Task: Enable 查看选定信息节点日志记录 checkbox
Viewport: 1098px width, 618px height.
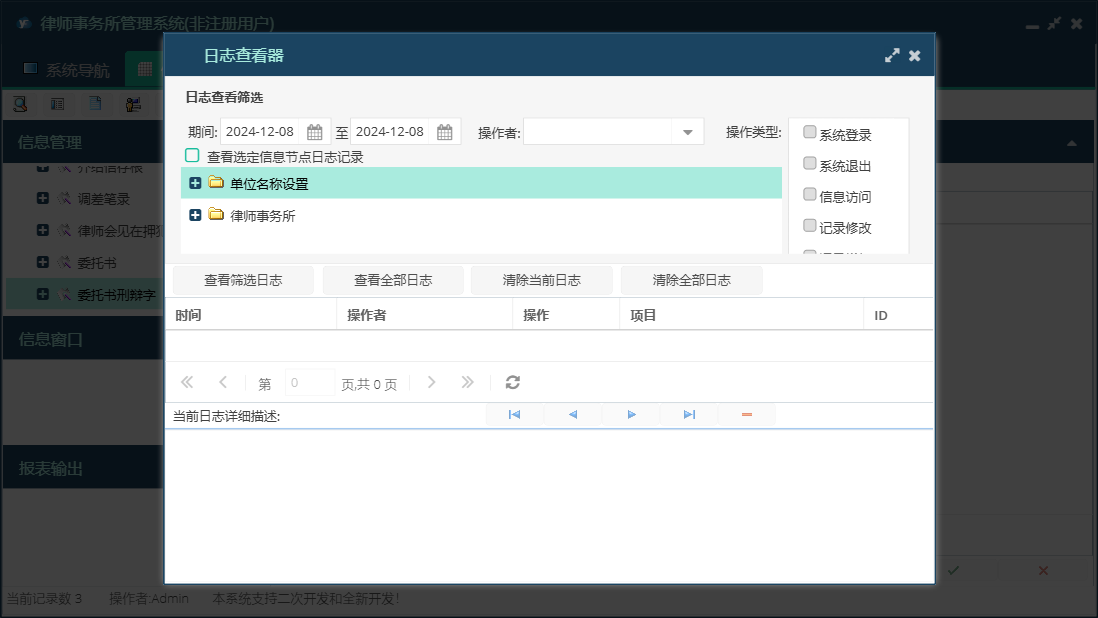Action: tap(192, 156)
